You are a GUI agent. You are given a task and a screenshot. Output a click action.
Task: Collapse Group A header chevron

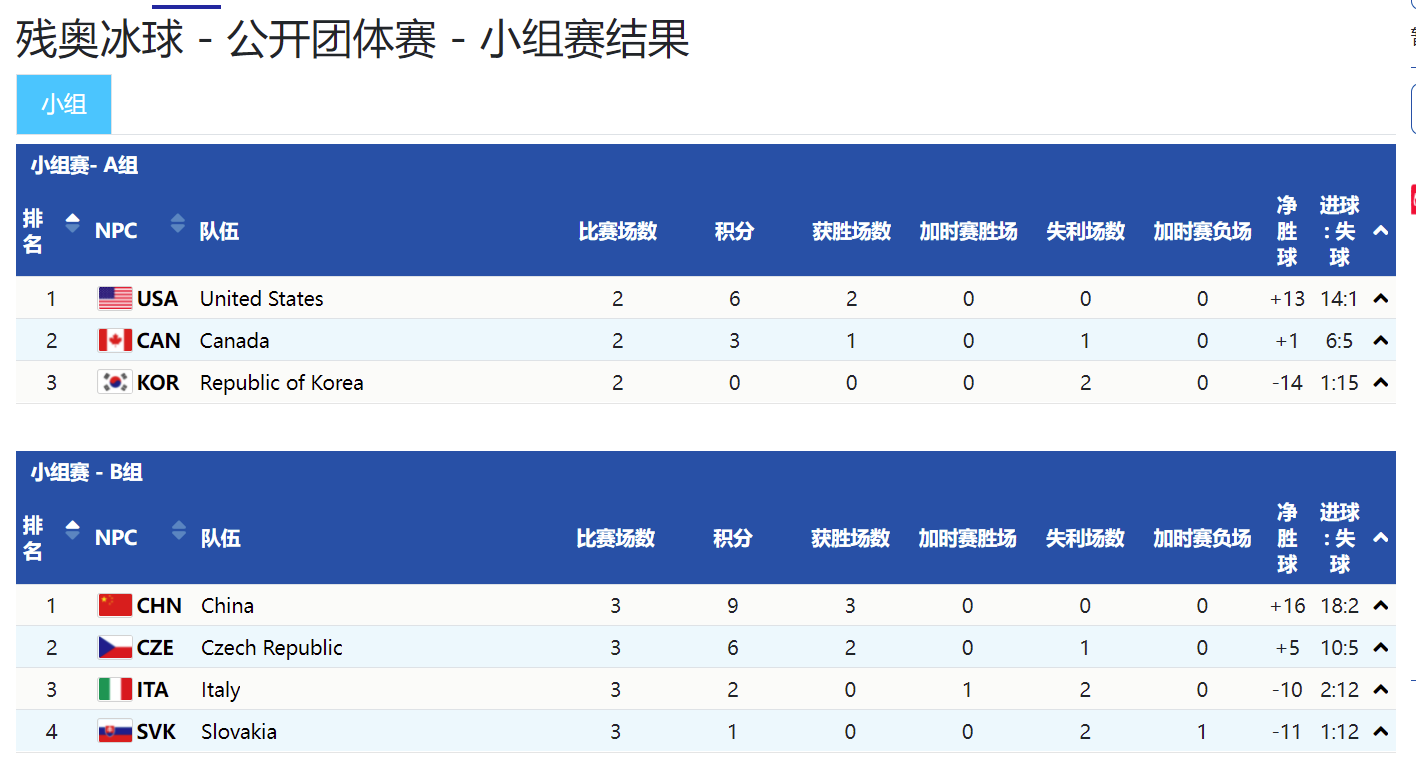tap(1381, 231)
